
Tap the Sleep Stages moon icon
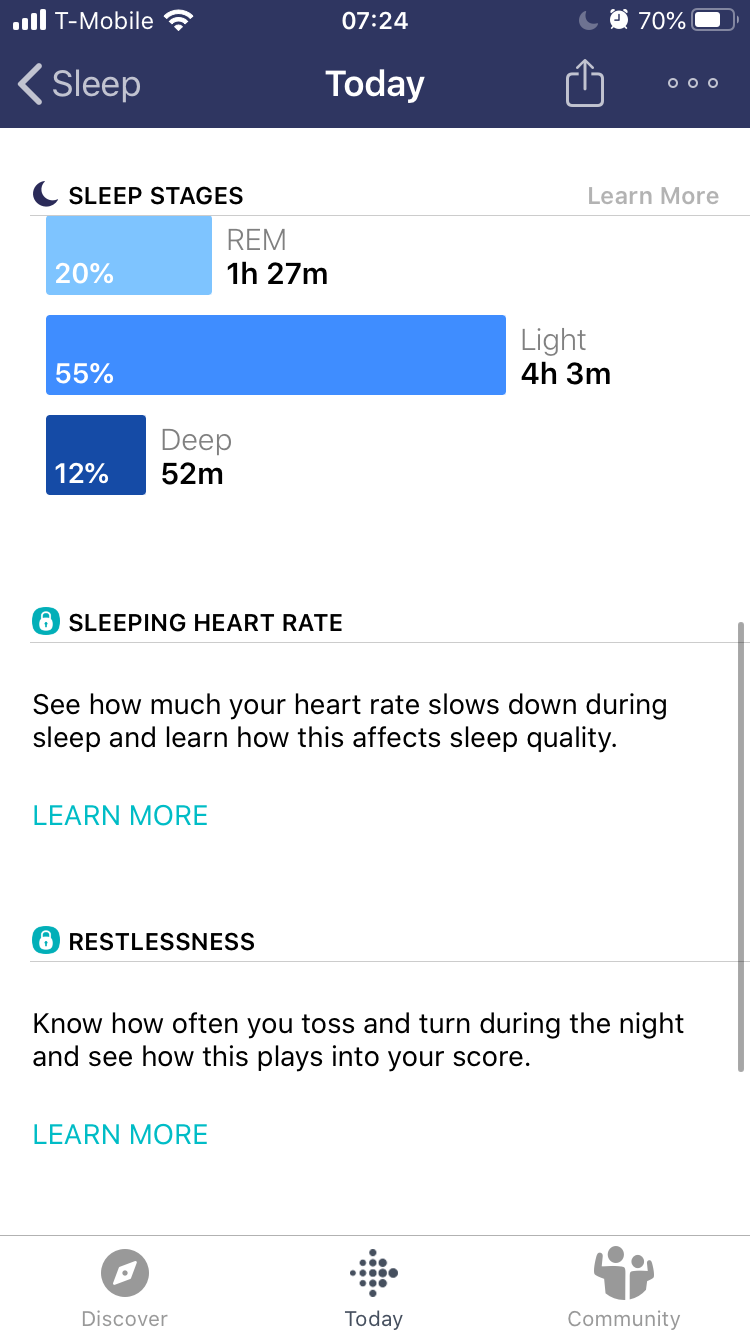(x=45, y=194)
